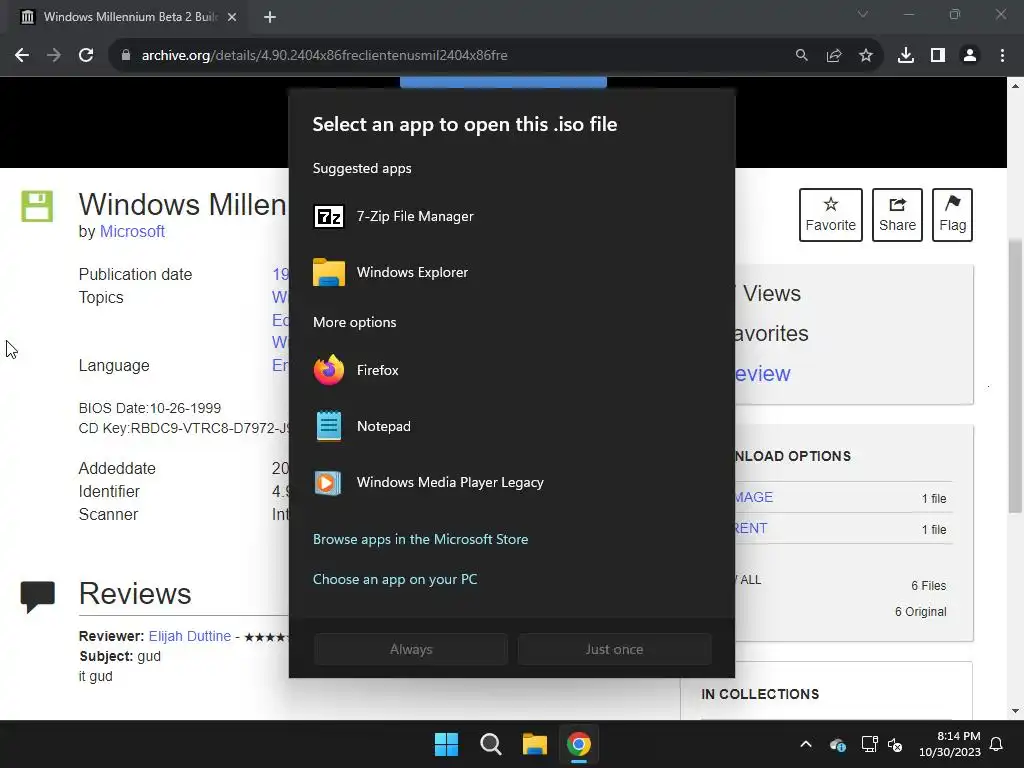This screenshot has height=768, width=1024.
Task: Click the muted volume tray icon
Action: [895, 744]
